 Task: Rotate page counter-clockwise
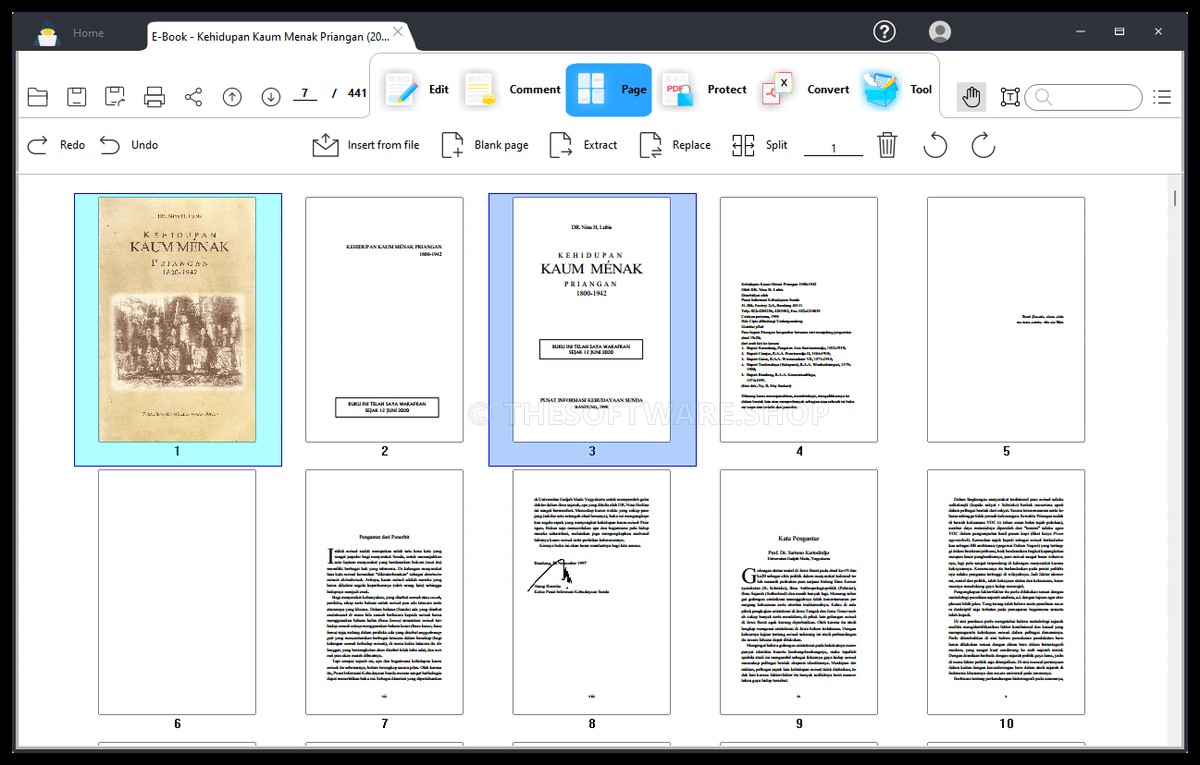pos(935,146)
